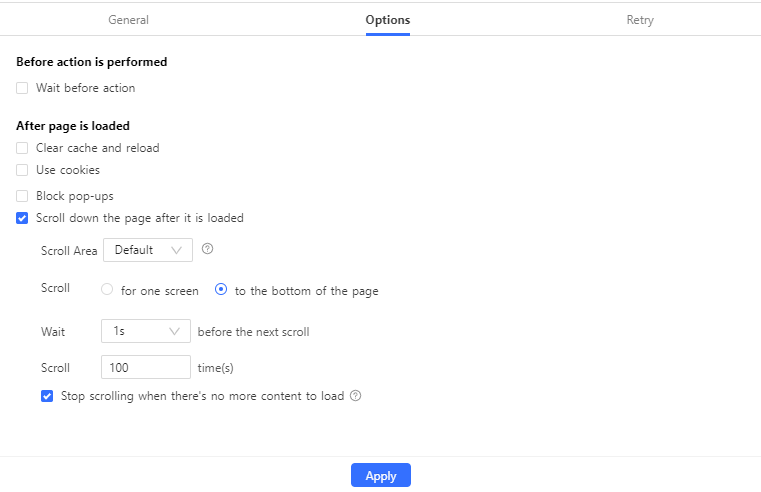Enable the Use cookies checkbox
761x492 pixels.
[x=22, y=170]
